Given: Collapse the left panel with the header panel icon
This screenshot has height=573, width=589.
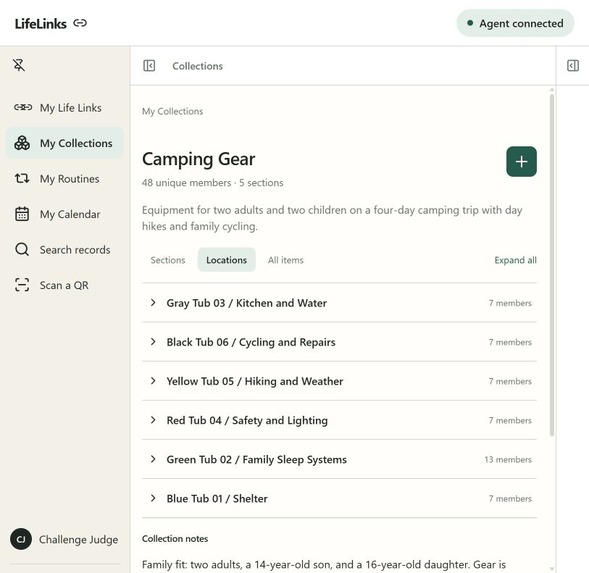Looking at the screenshot, I should click(x=149, y=66).
